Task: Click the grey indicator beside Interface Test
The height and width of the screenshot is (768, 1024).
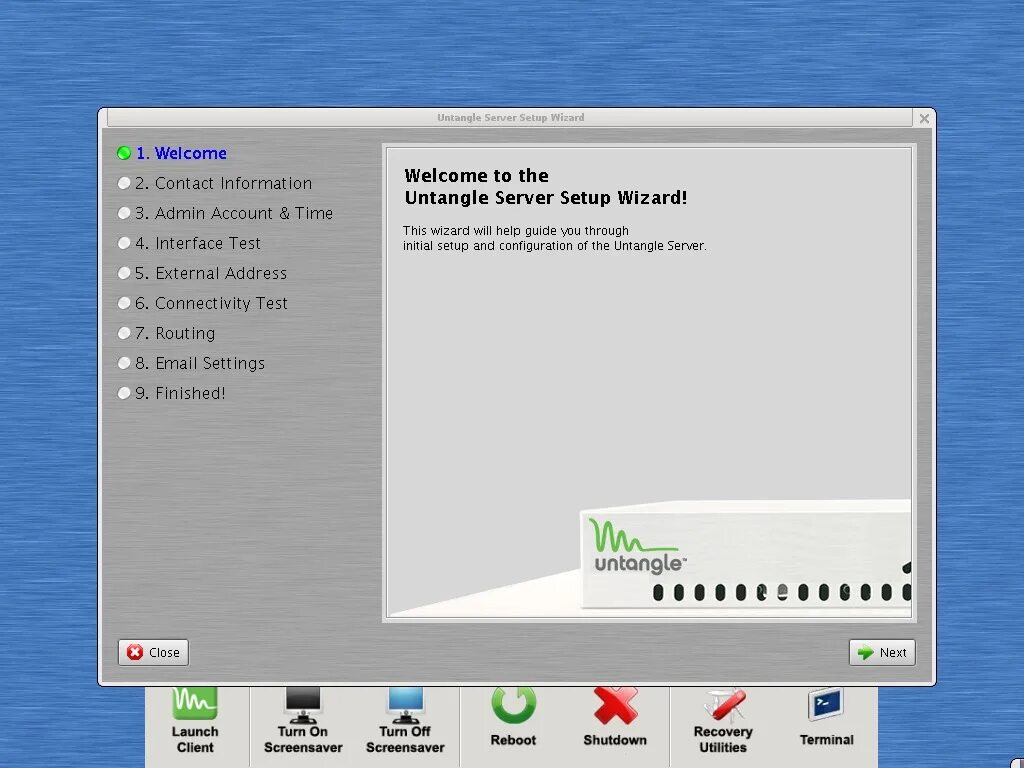Action: [x=124, y=244]
